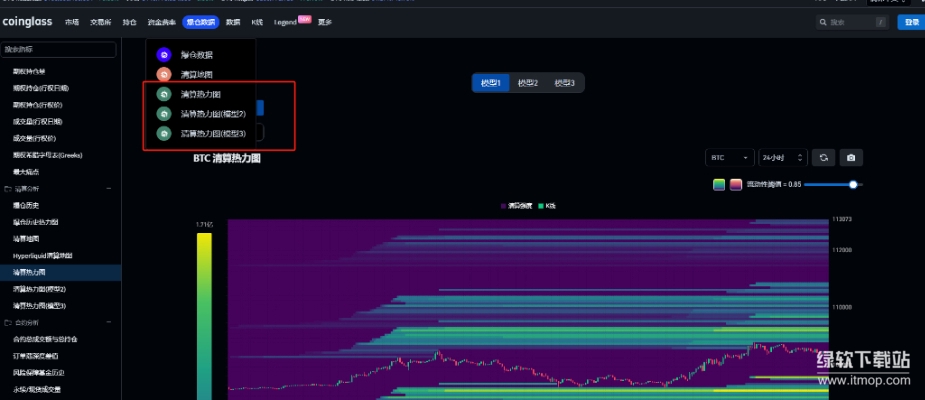This screenshot has width=925, height=400.
Task: Click the orange 清算地图 menu icon
Action: (x=164, y=74)
